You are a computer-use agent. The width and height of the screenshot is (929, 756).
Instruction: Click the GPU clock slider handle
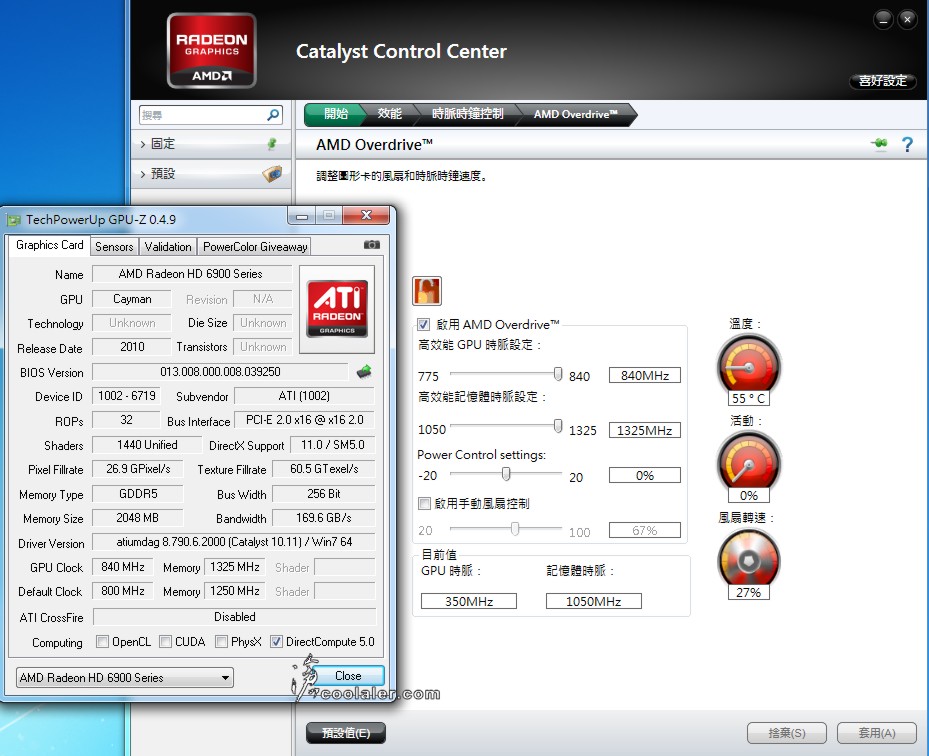(558, 373)
